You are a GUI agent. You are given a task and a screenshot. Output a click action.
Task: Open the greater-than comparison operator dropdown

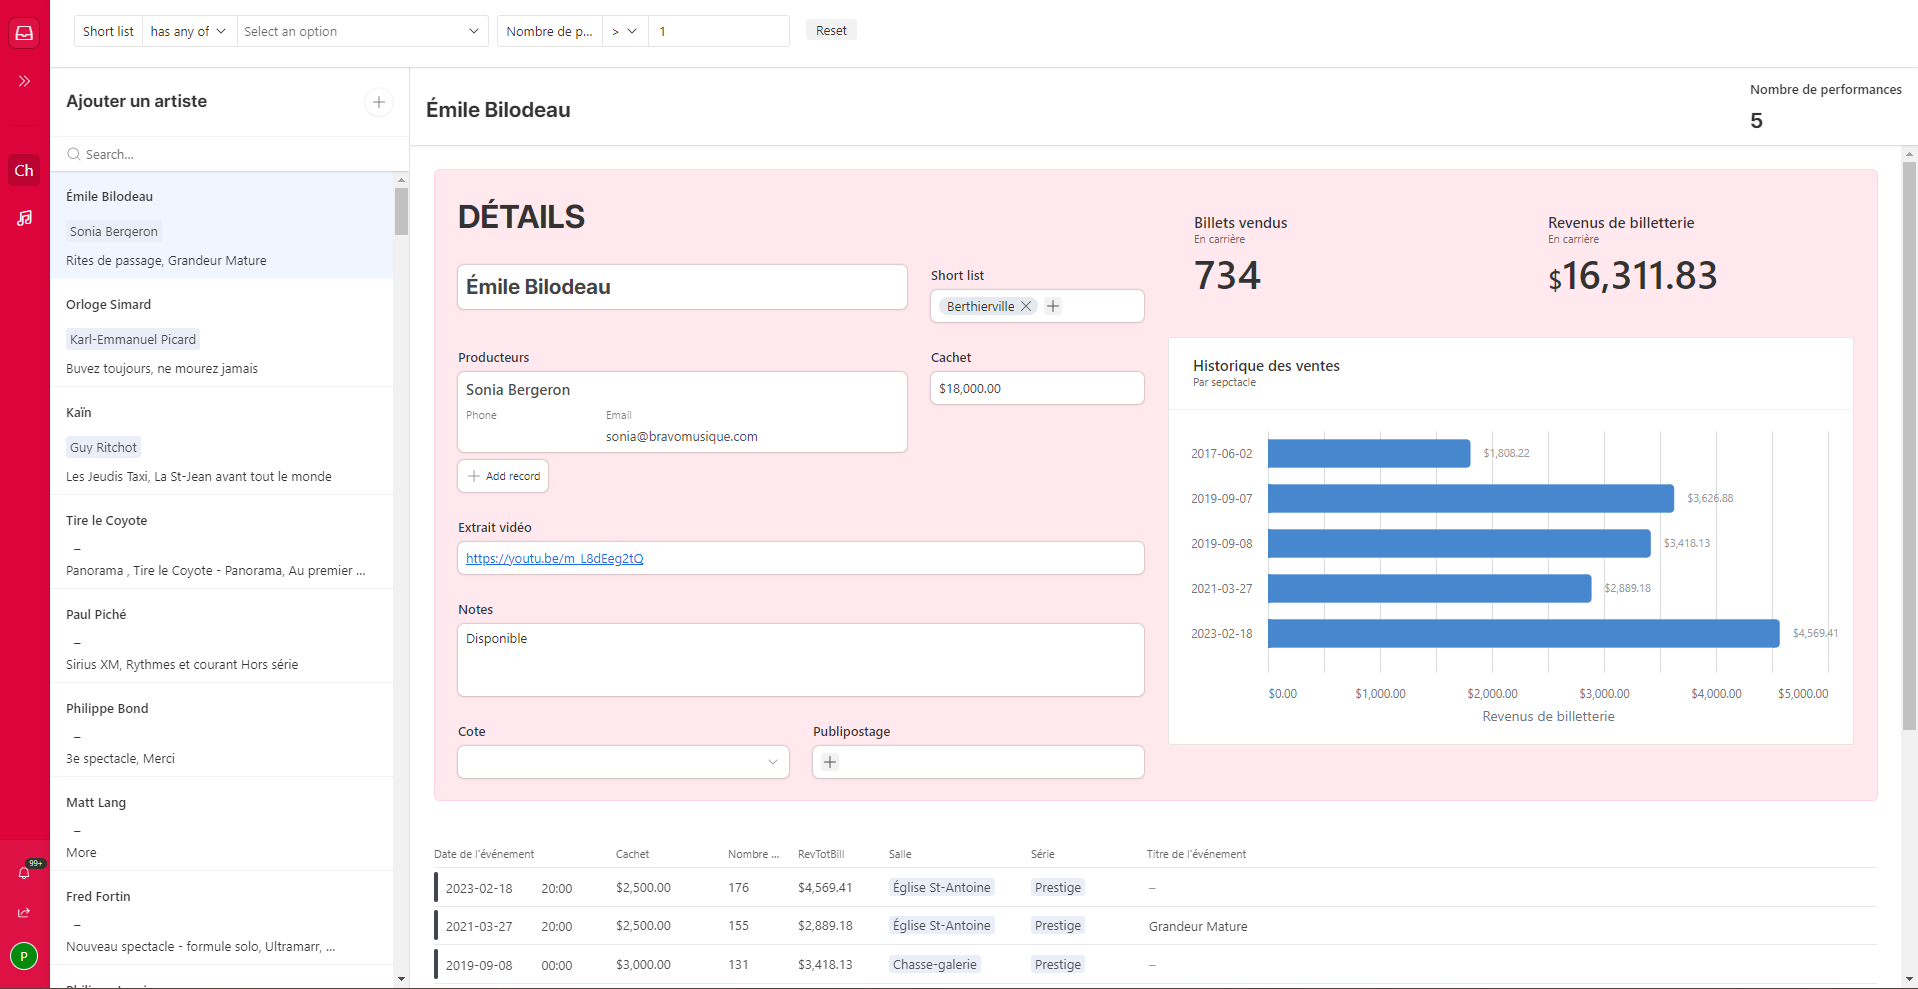[x=624, y=32]
